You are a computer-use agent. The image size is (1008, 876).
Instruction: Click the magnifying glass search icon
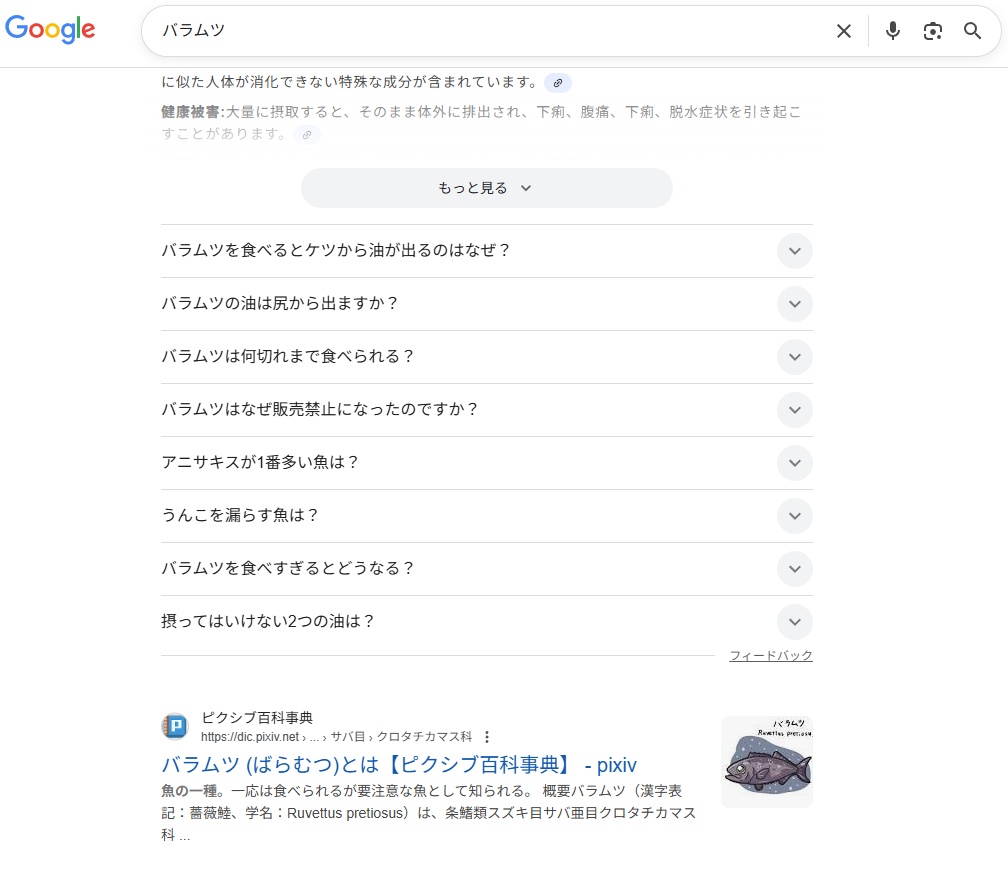tap(973, 31)
